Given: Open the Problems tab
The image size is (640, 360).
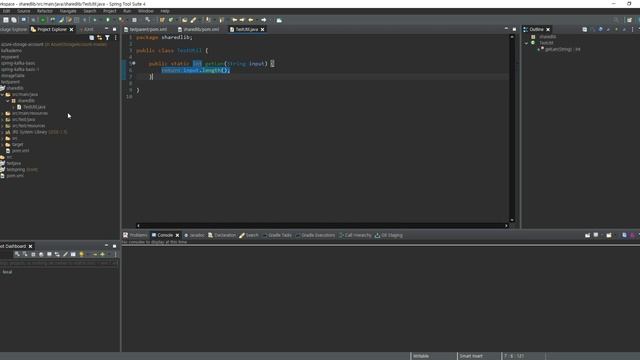Looking at the screenshot, I should click(135, 235).
